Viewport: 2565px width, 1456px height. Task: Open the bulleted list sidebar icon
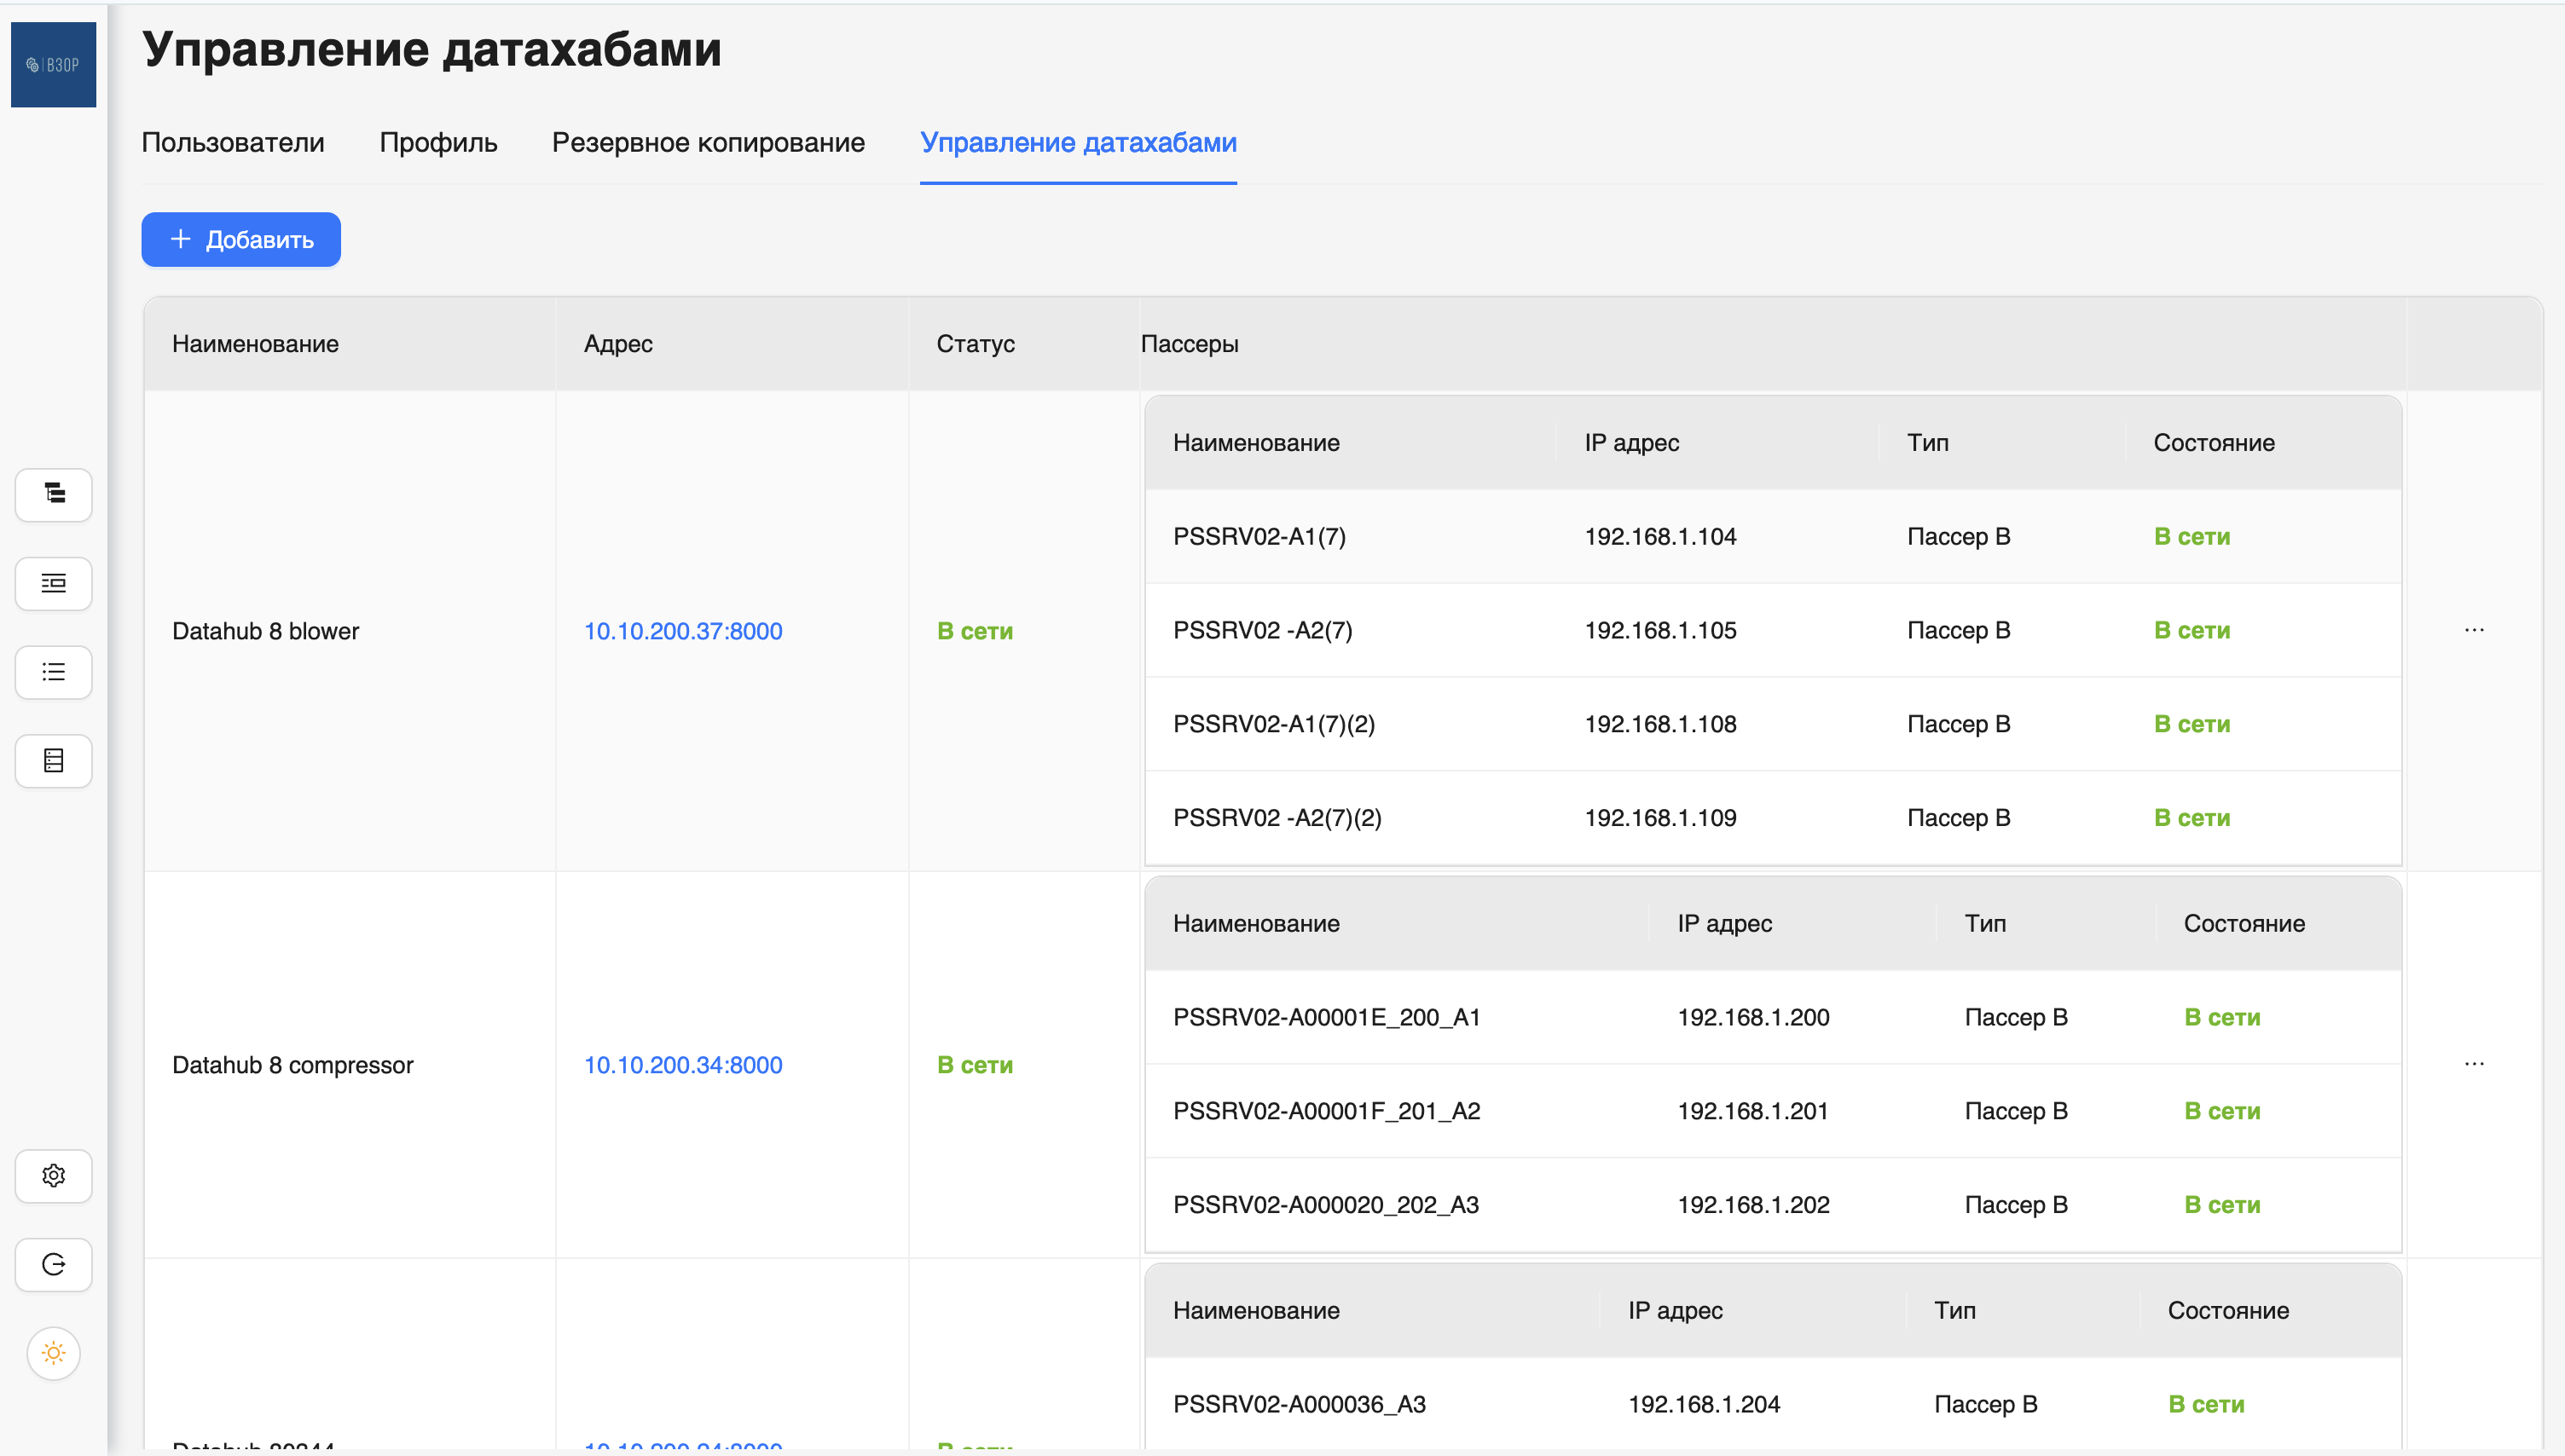[54, 672]
